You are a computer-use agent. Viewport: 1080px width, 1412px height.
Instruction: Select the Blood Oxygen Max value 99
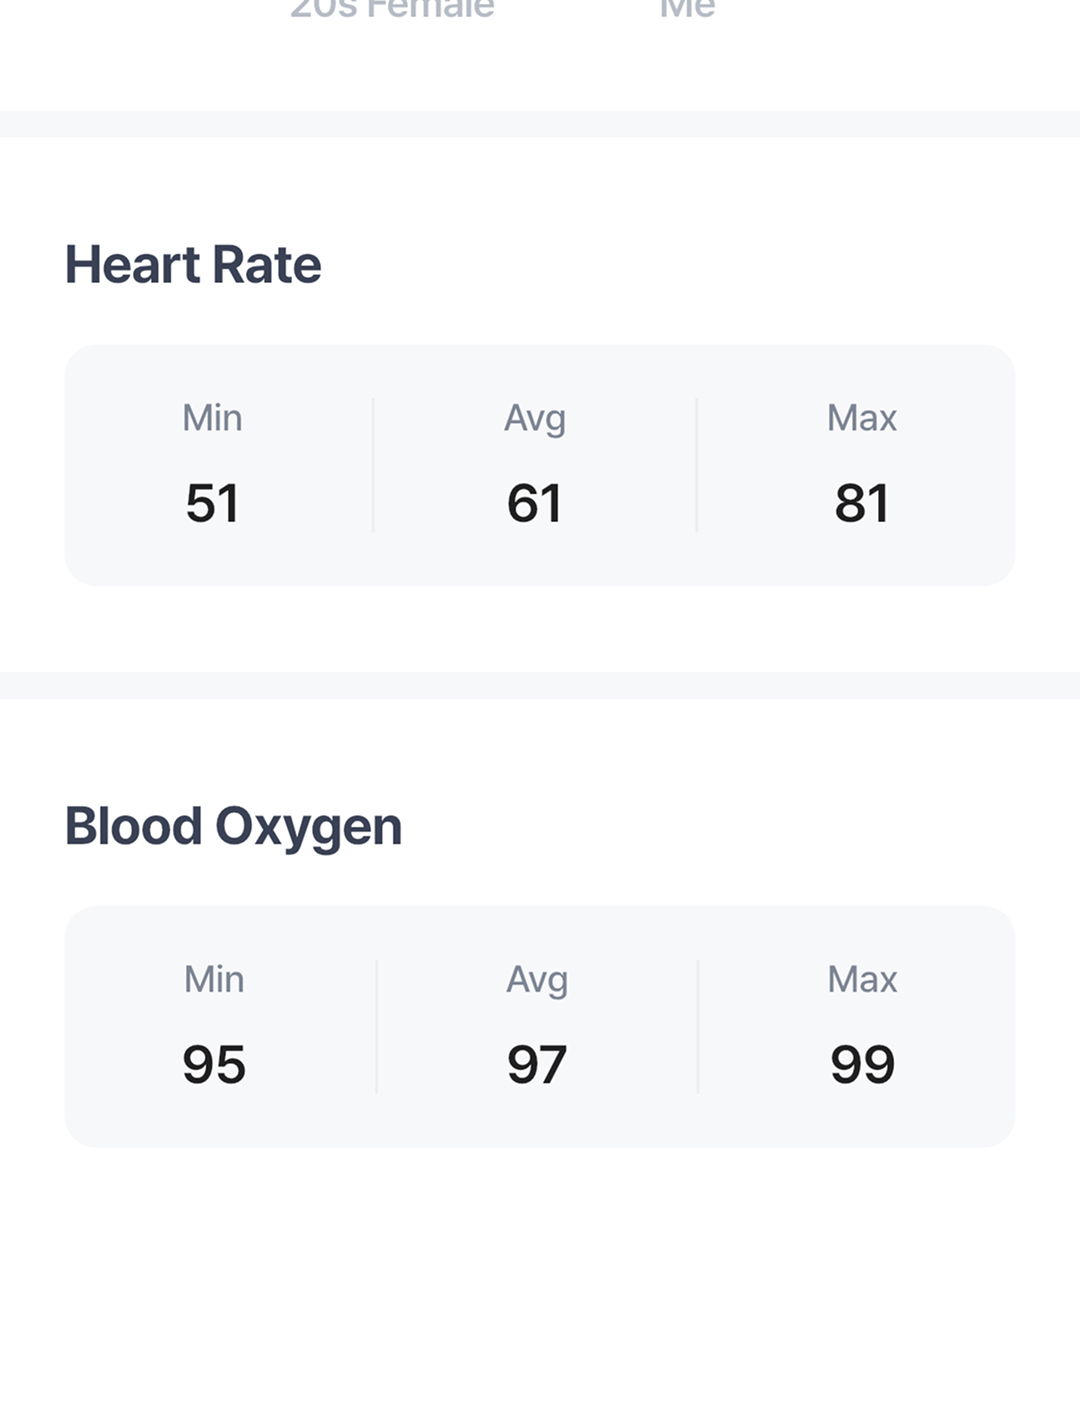[x=862, y=1064]
